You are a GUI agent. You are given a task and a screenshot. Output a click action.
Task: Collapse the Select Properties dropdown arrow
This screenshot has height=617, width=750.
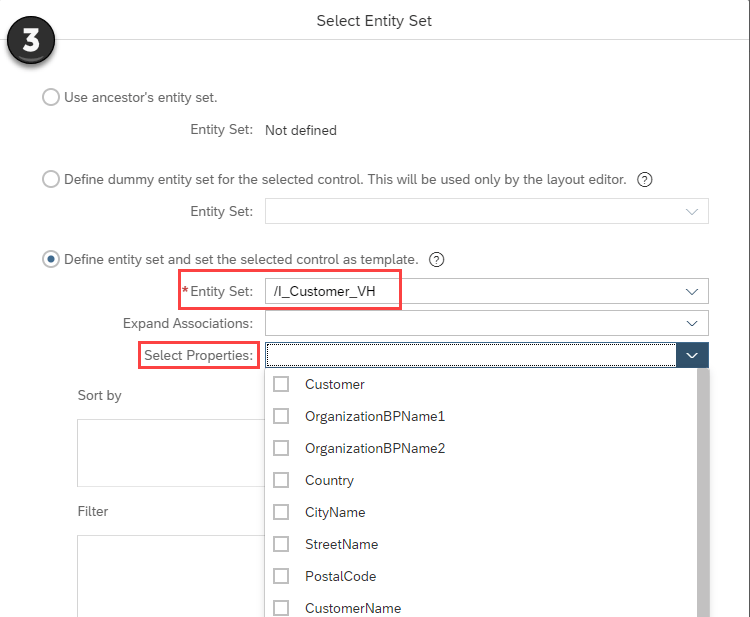coord(692,355)
